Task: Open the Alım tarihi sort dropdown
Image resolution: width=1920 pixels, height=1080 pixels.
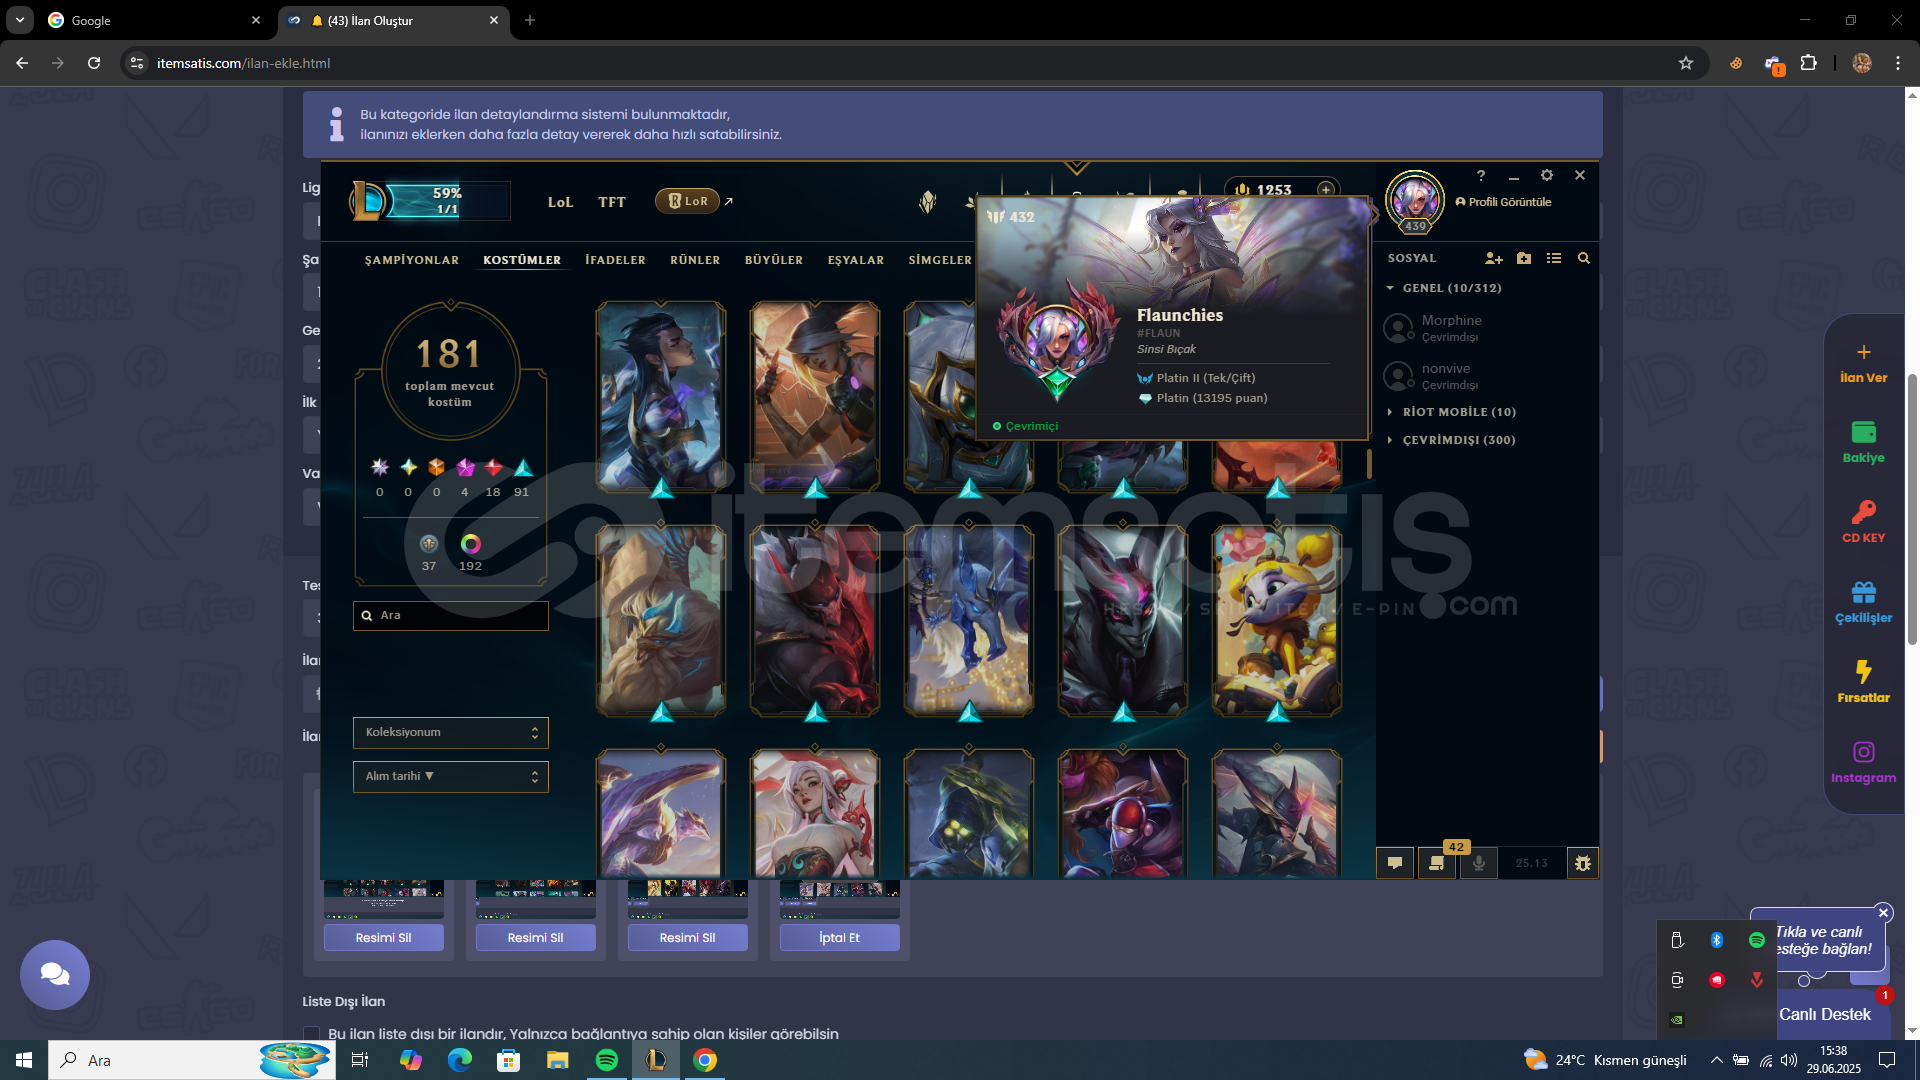Action: (x=450, y=777)
